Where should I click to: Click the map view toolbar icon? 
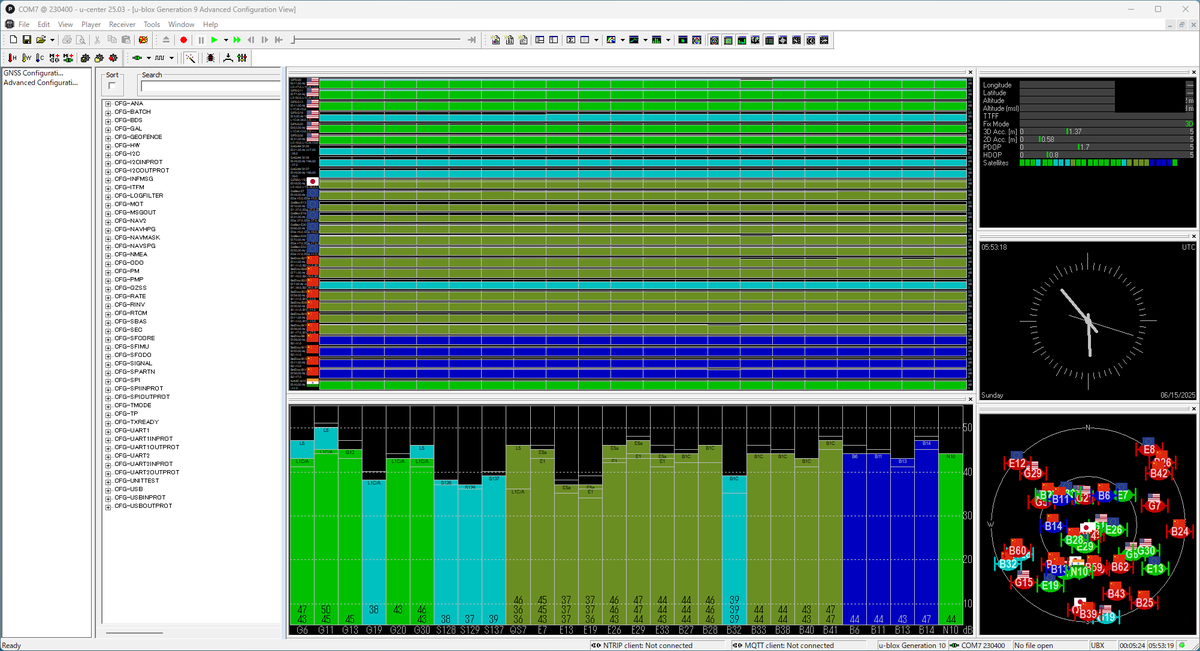pos(611,40)
